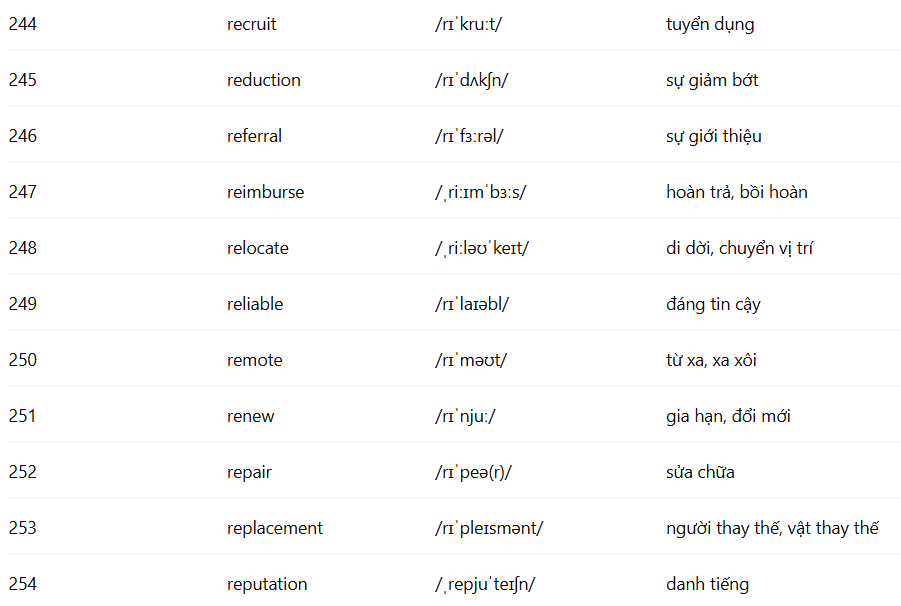Click the word 'reputation' in row 254

coord(267,584)
